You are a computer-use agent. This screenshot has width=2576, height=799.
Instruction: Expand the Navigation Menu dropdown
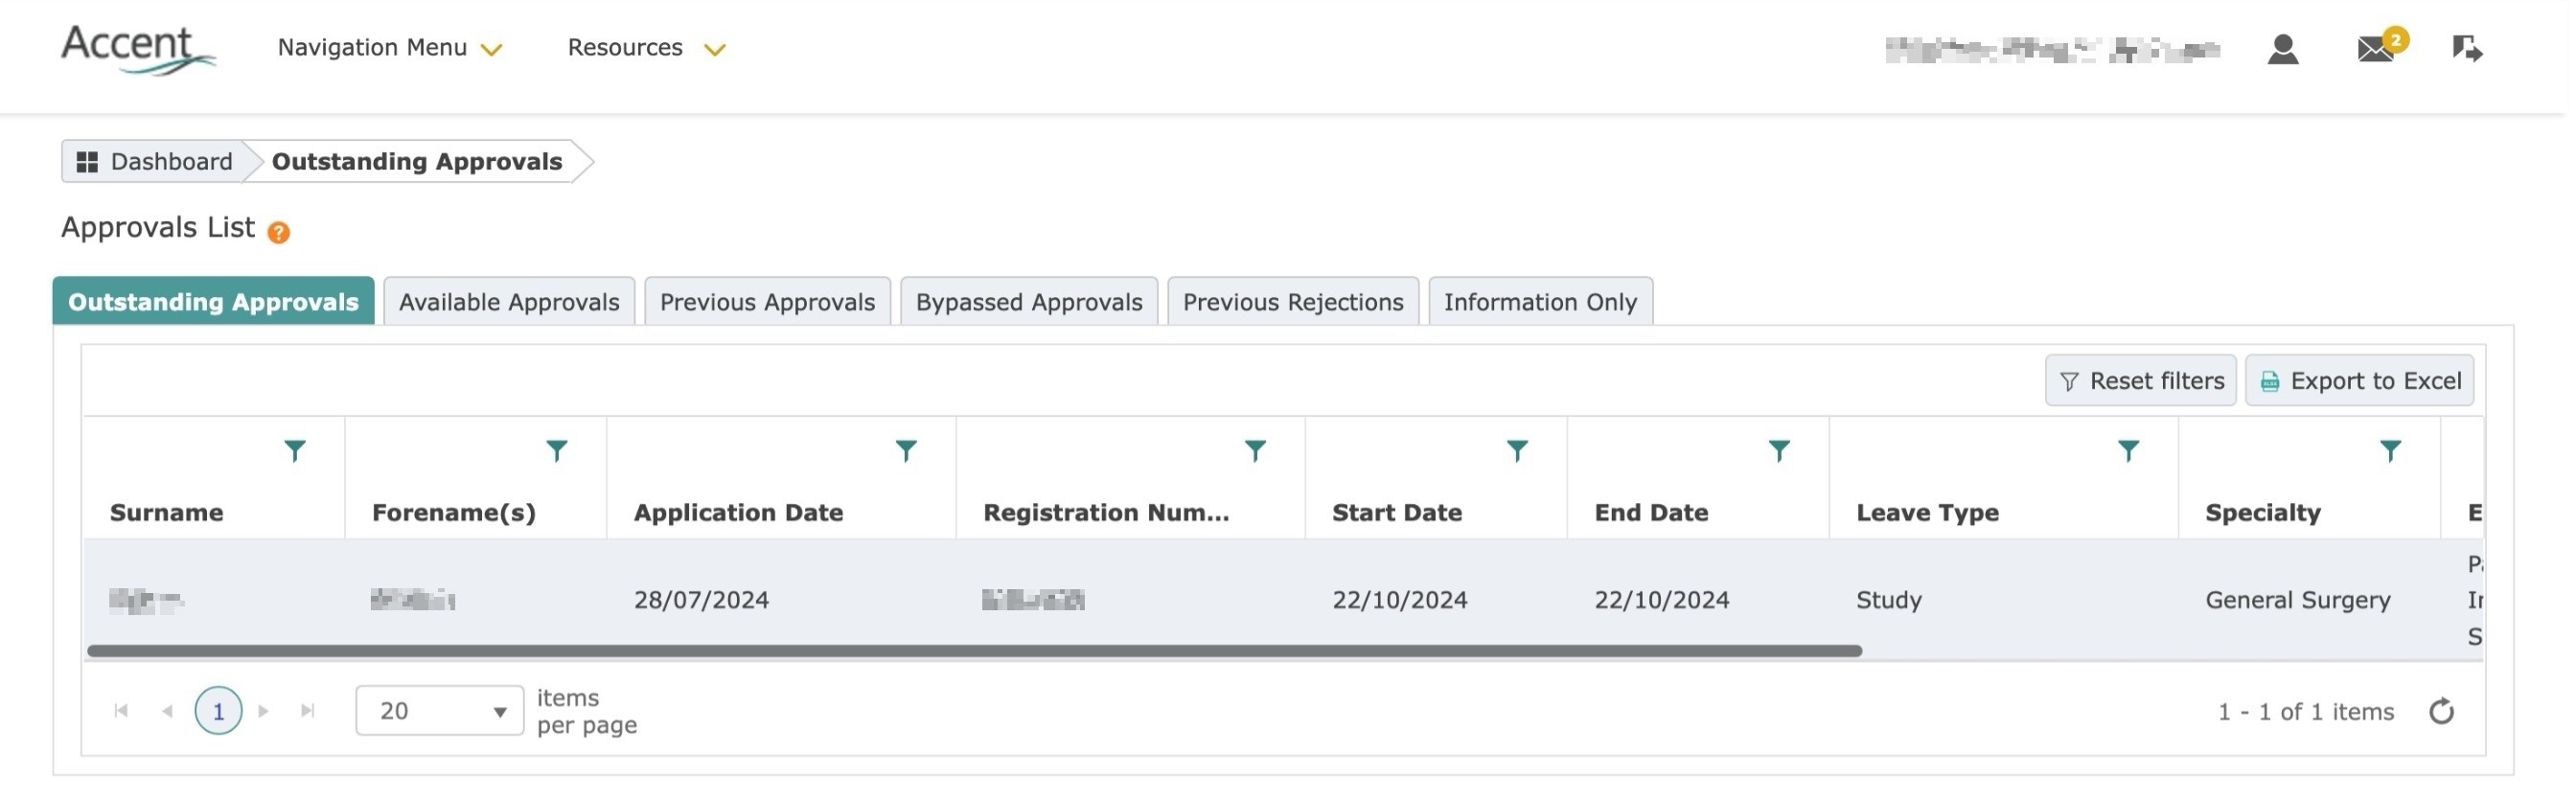click(389, 48)
